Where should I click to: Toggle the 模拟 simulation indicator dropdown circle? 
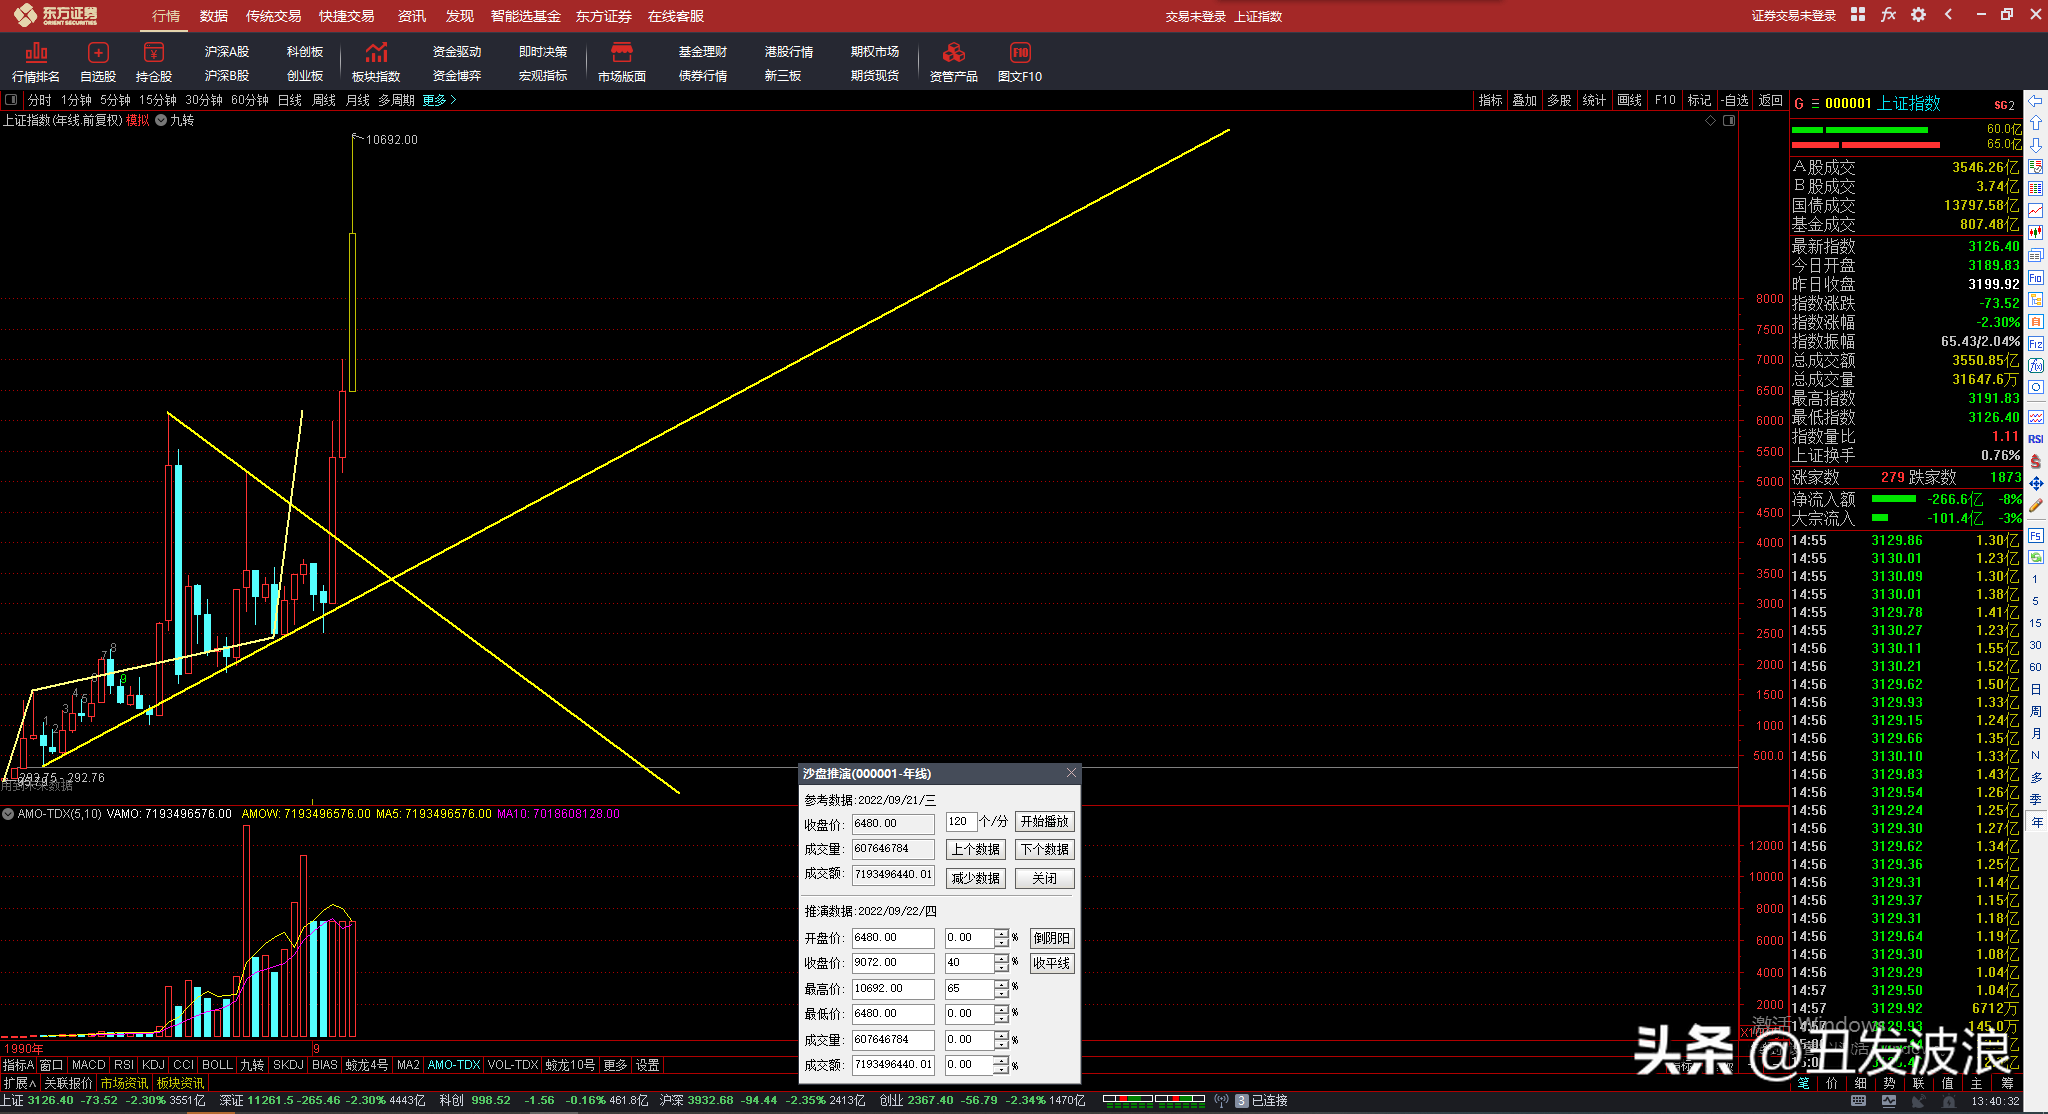click(x=161, y=120)
